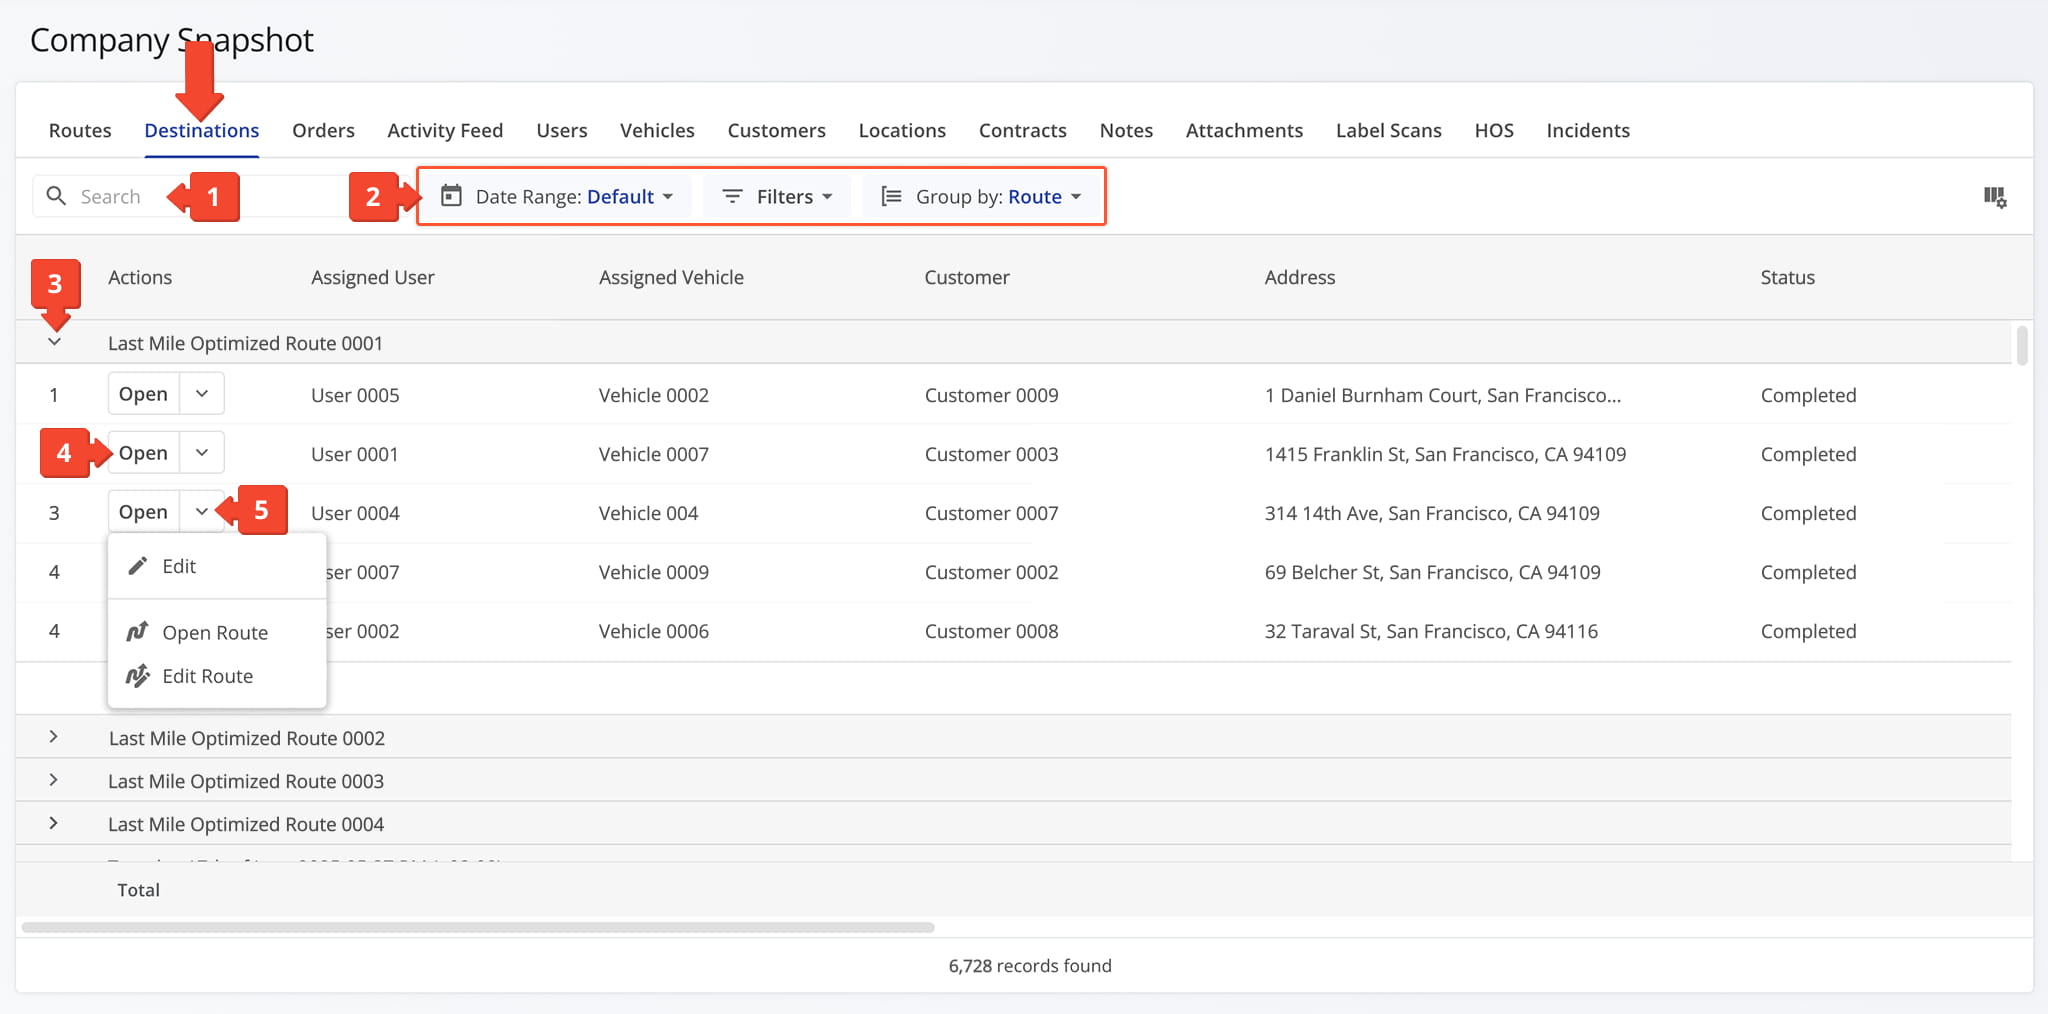Click Open button for User 0001 row
Image resolution: width=2048 pixels, height=1014 pixels.
[x=143, y=453]
